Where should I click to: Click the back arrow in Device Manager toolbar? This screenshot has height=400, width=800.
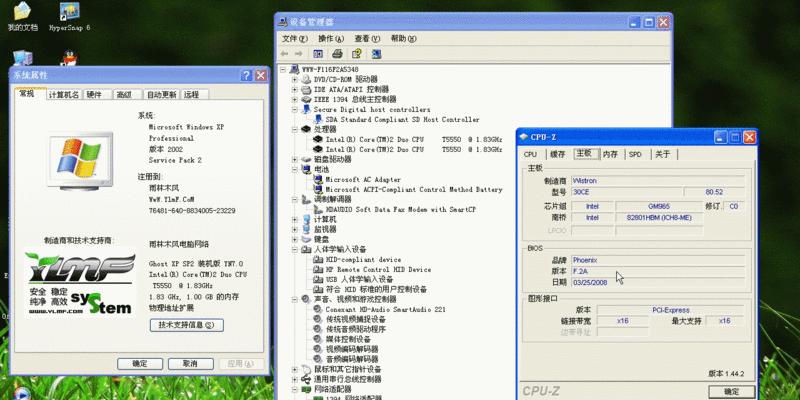tap(285, 54)
